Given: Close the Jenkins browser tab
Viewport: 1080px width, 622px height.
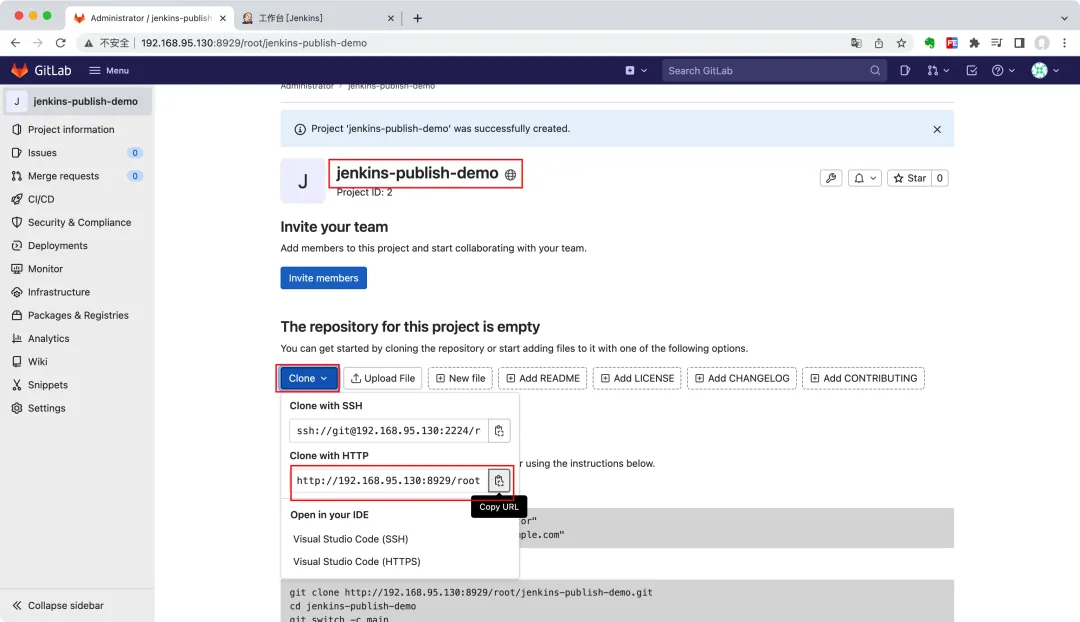Looking at the screenshot, I should pos(391,19).
